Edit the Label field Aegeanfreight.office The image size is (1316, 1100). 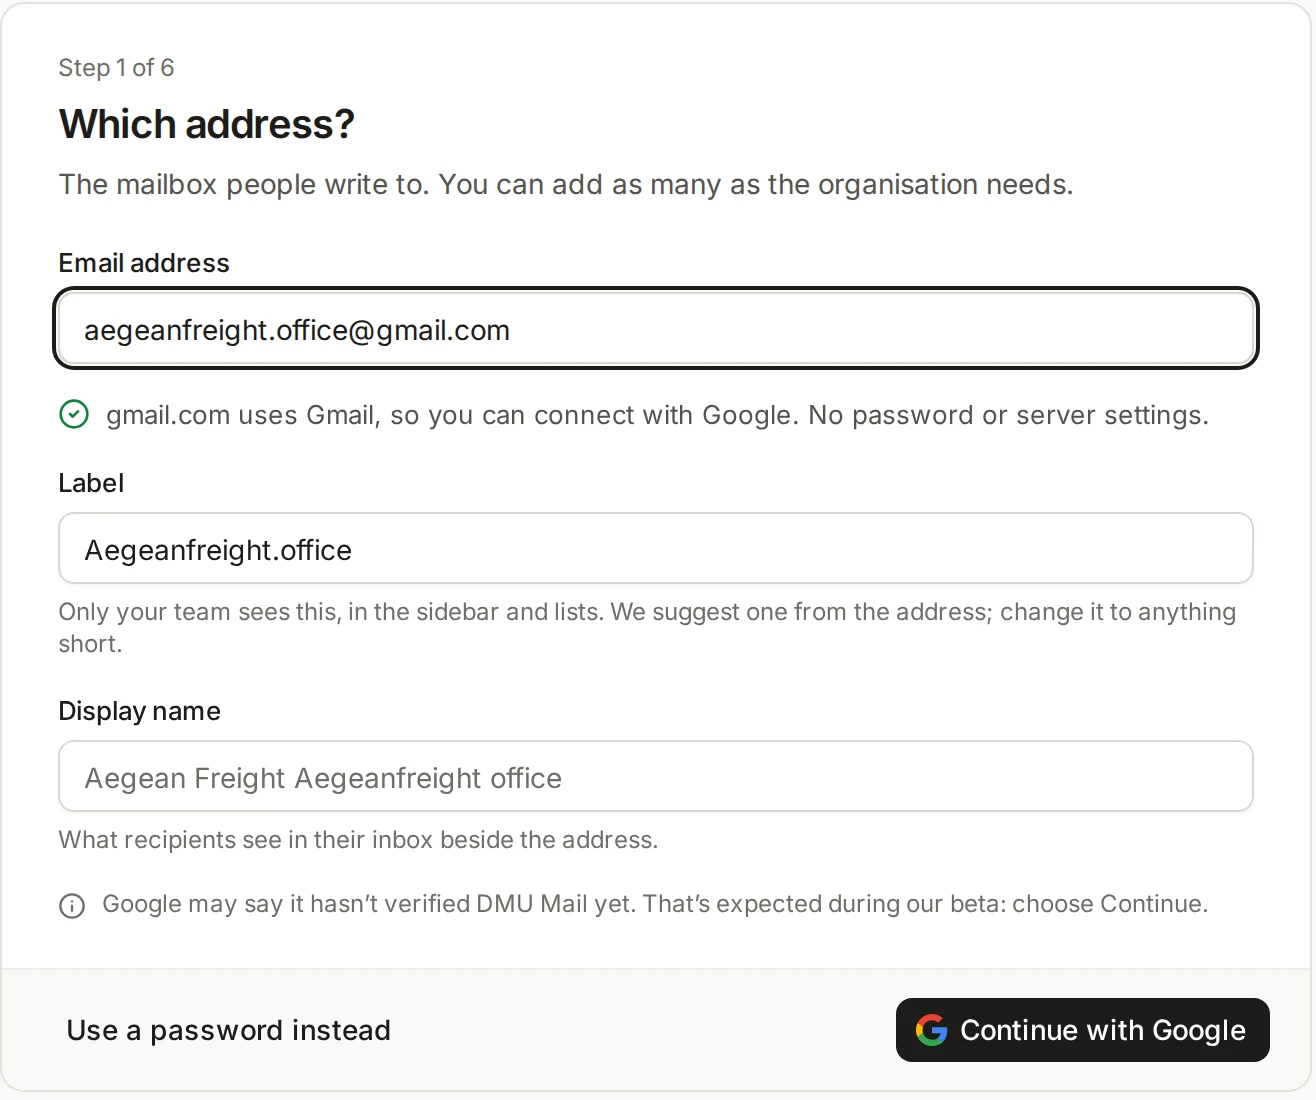click(656, 548)
